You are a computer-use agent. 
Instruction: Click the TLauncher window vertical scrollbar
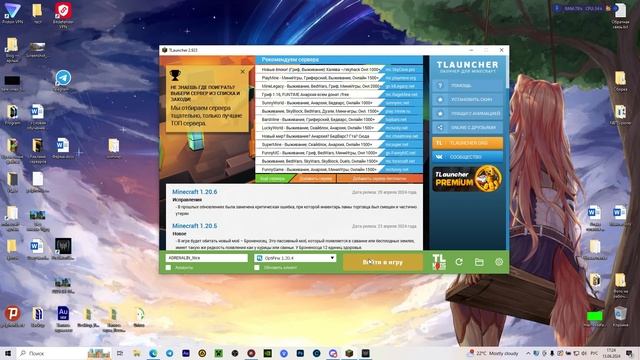pos(508,153)
